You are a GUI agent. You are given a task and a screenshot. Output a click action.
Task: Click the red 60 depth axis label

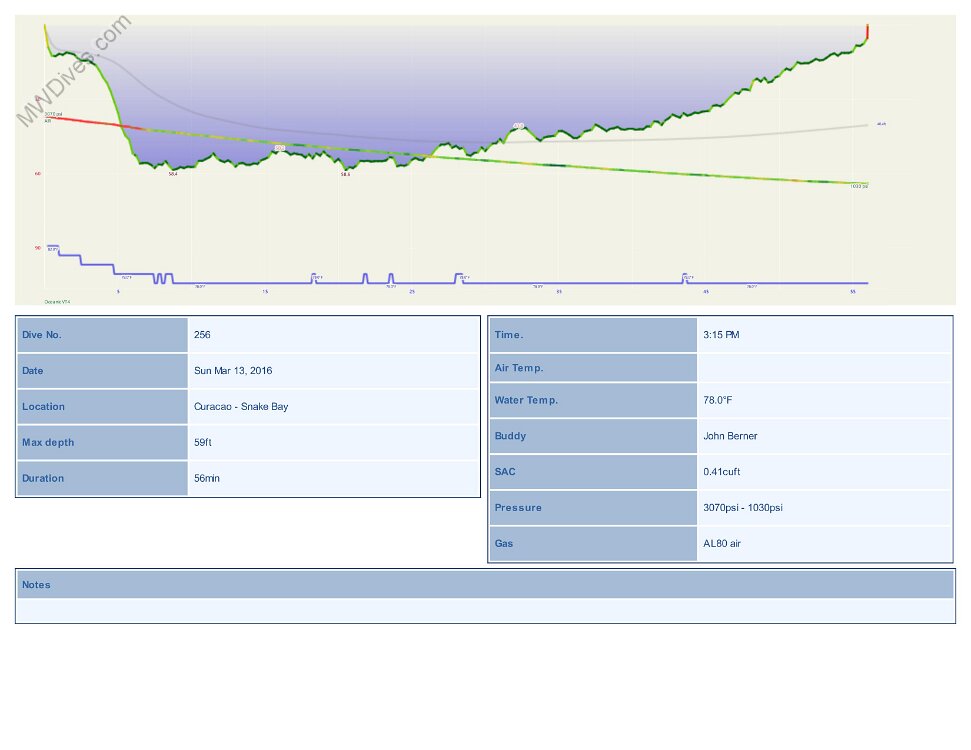tap(38, 173)
